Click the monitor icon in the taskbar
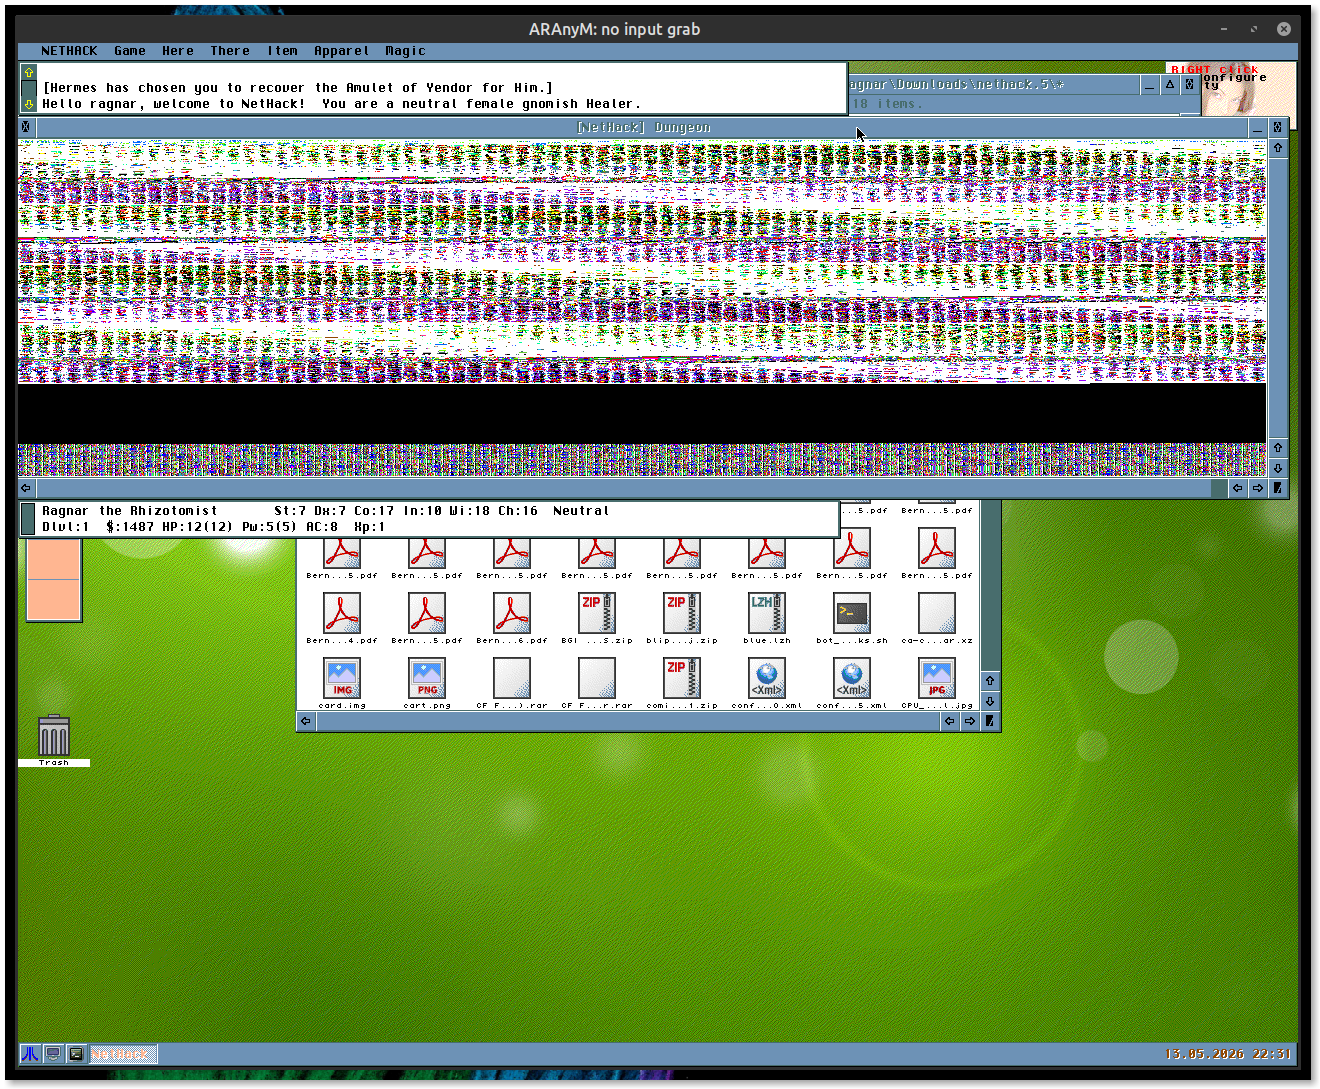This screenshot has height=1089, width=1320. [53, 1054]
